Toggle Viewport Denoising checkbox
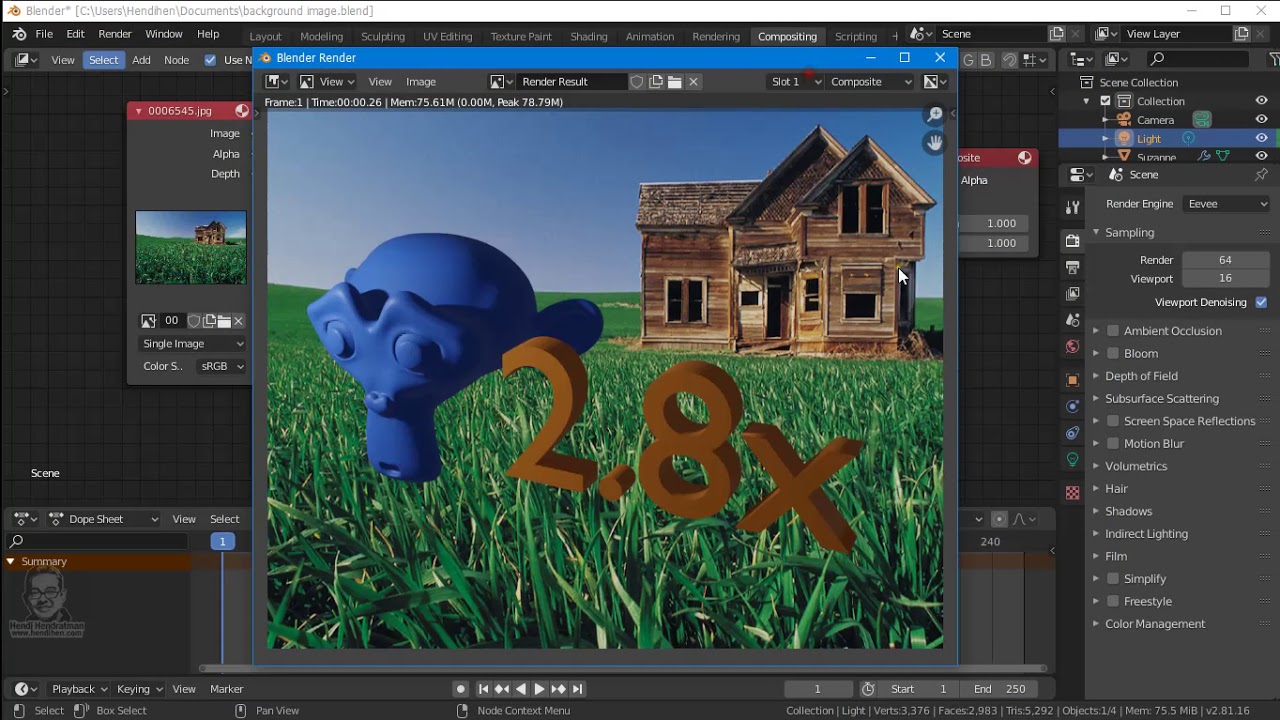 [x=1261, y=302]
